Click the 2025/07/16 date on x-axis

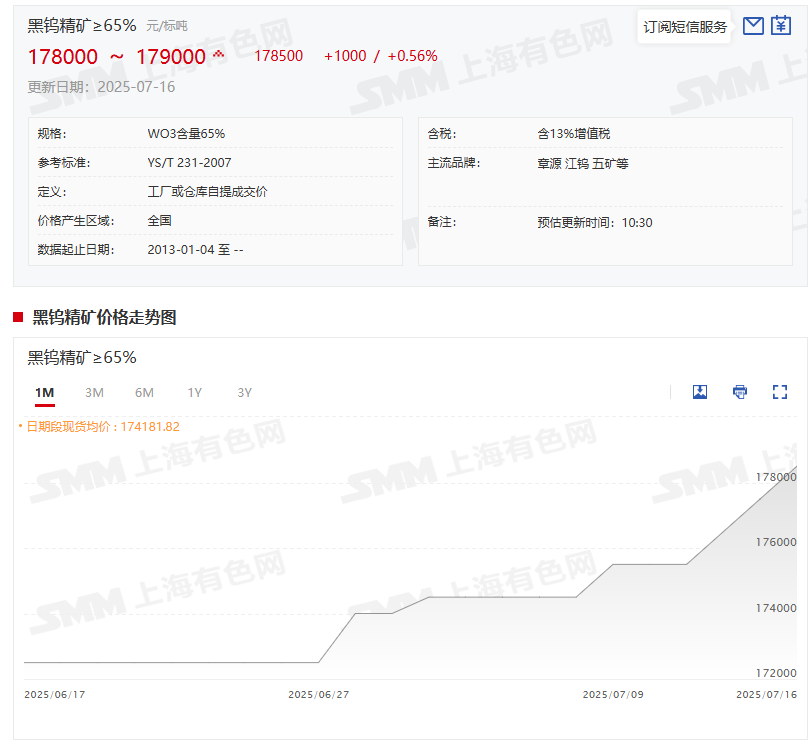click(765, 694)
